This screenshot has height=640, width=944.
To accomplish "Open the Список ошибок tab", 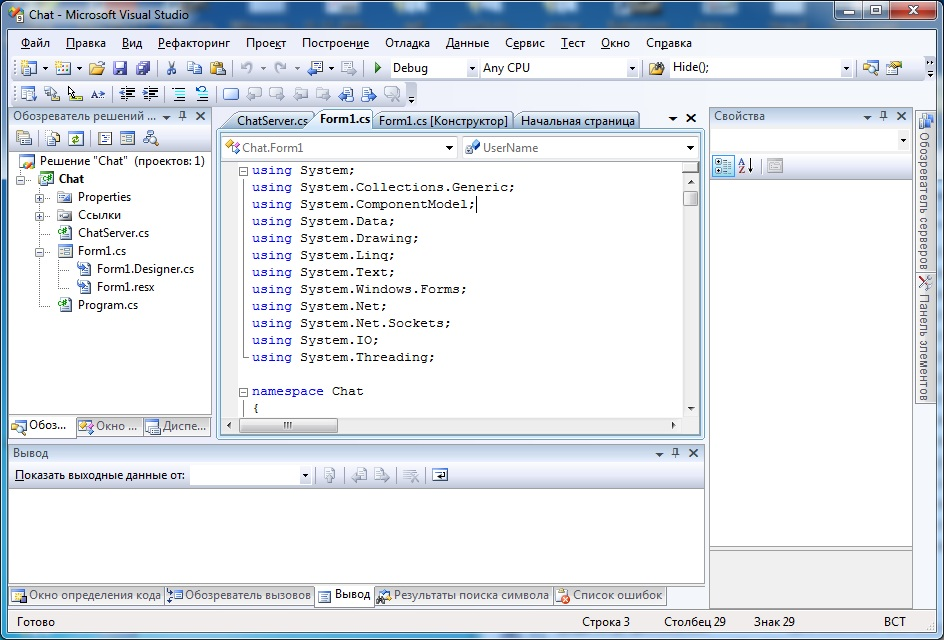I will tap(610, 595).
